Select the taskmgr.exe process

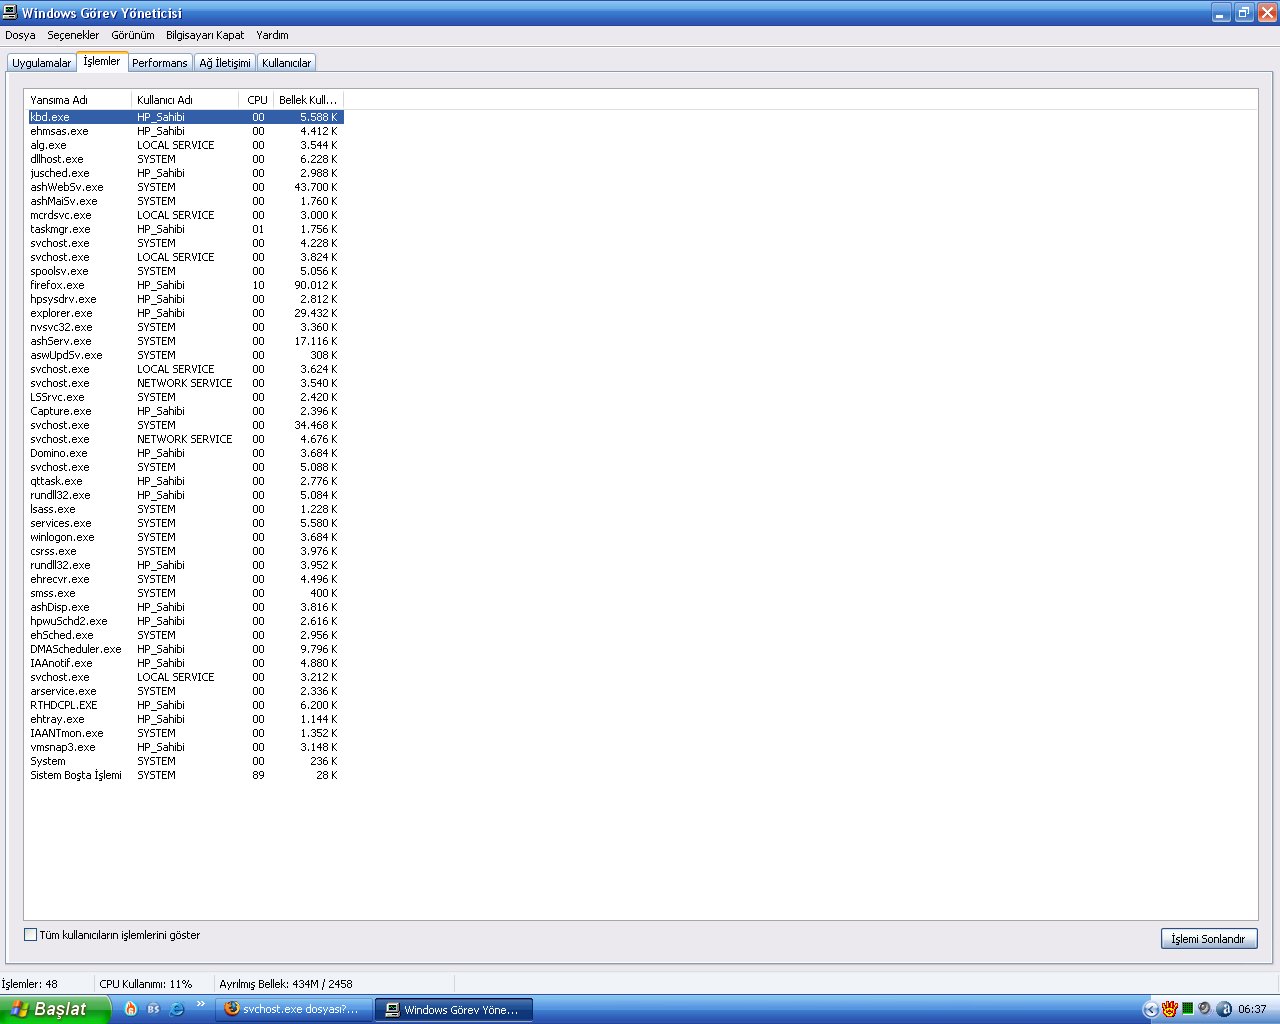(185, 229)
